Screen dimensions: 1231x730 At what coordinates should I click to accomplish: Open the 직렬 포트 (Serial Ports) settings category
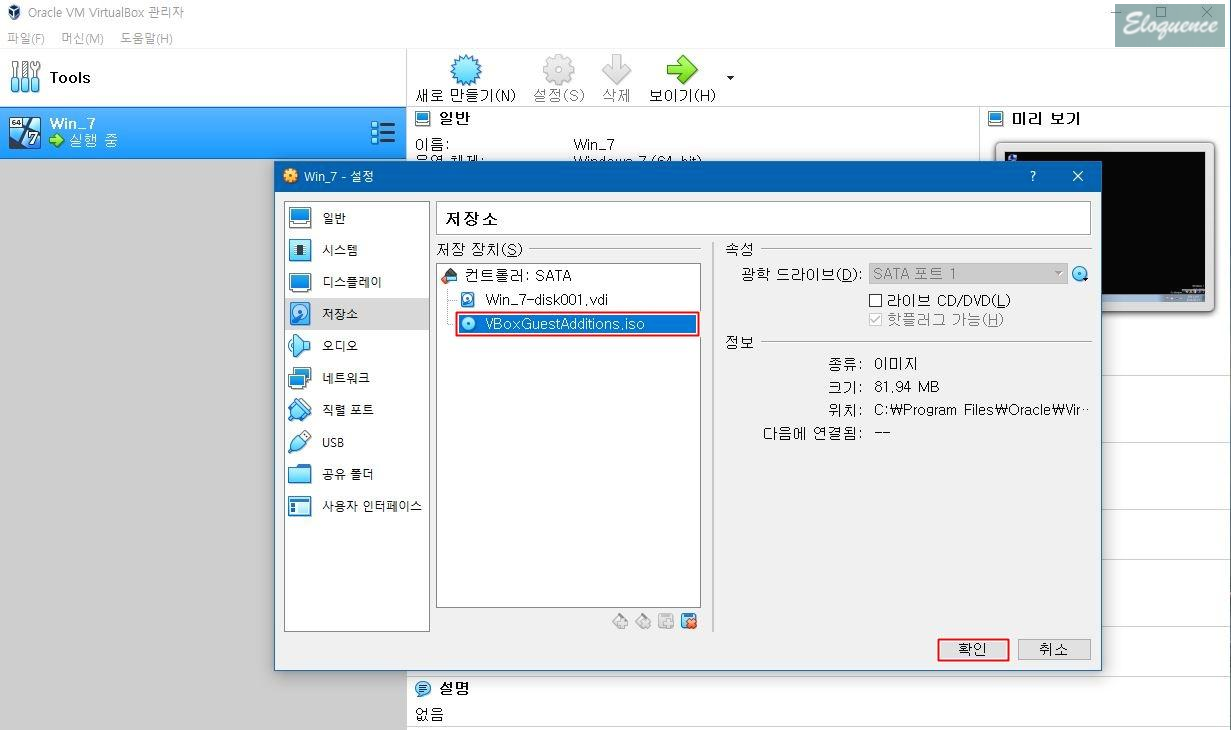356,410
